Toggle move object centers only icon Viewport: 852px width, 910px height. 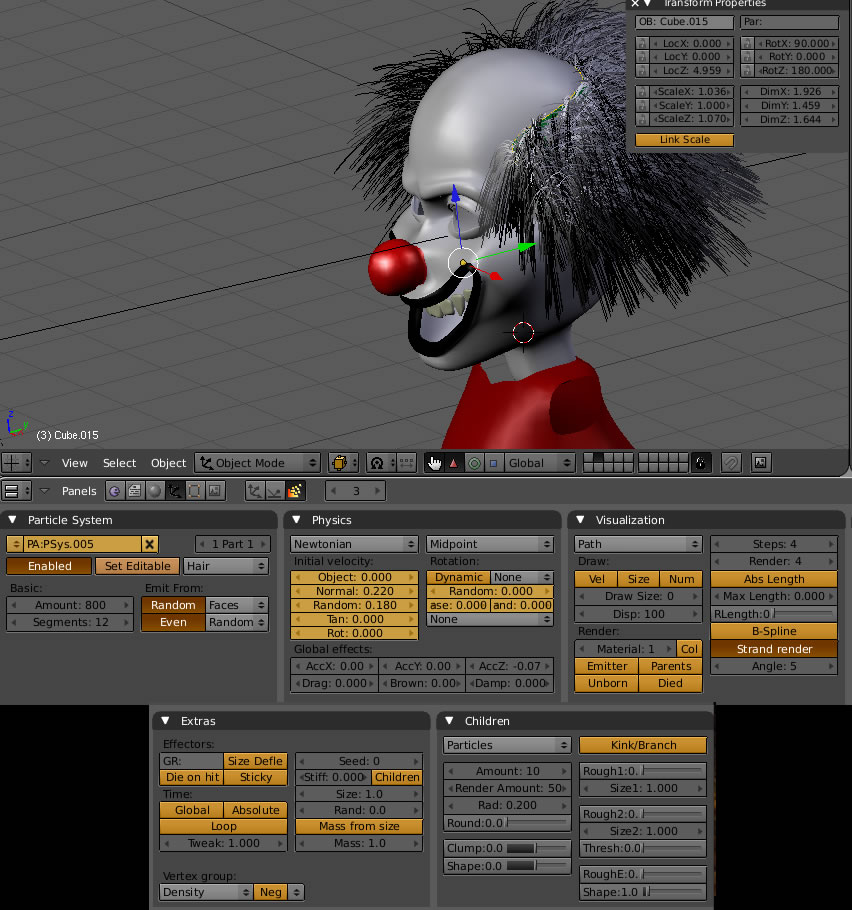pos(406,463)
